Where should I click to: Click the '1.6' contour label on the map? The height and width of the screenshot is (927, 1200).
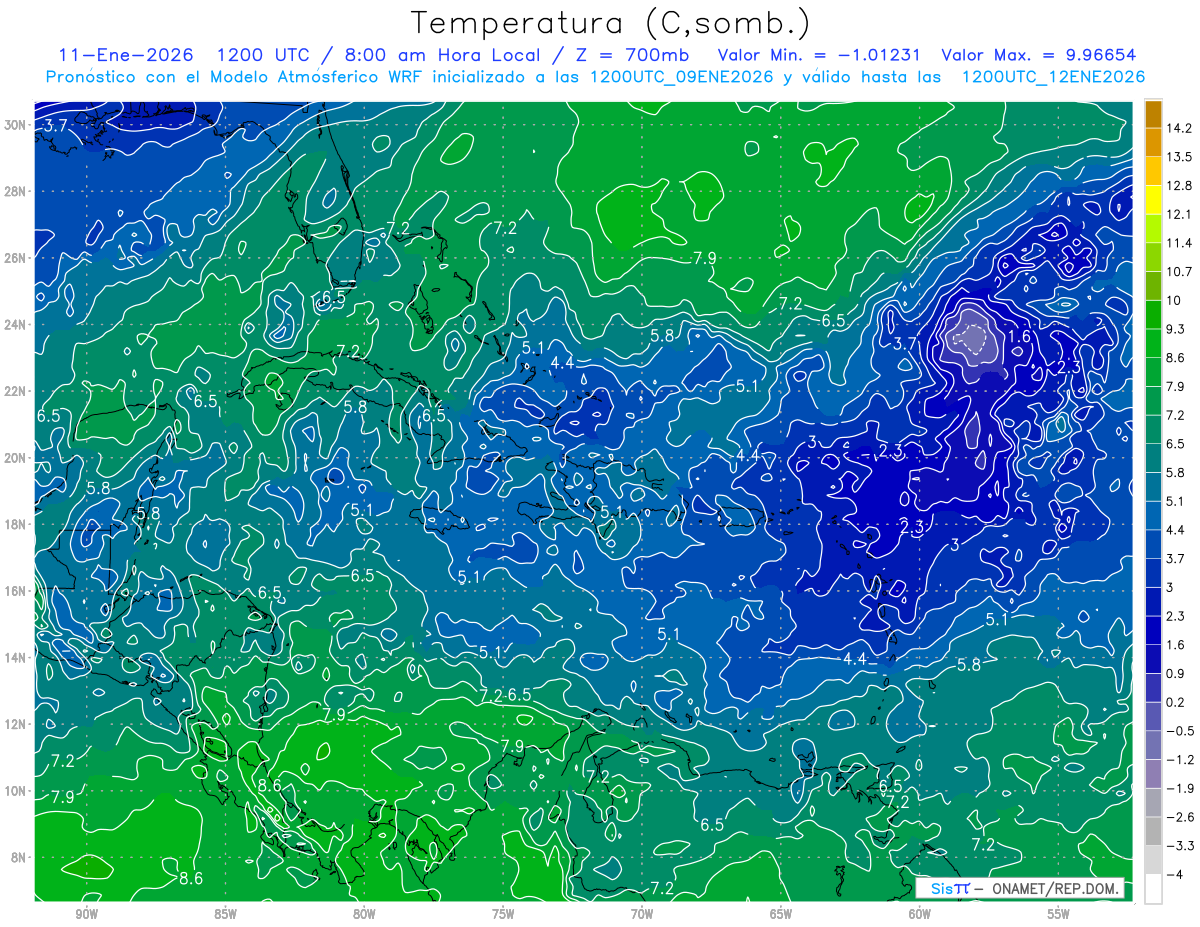[1019, 337]
